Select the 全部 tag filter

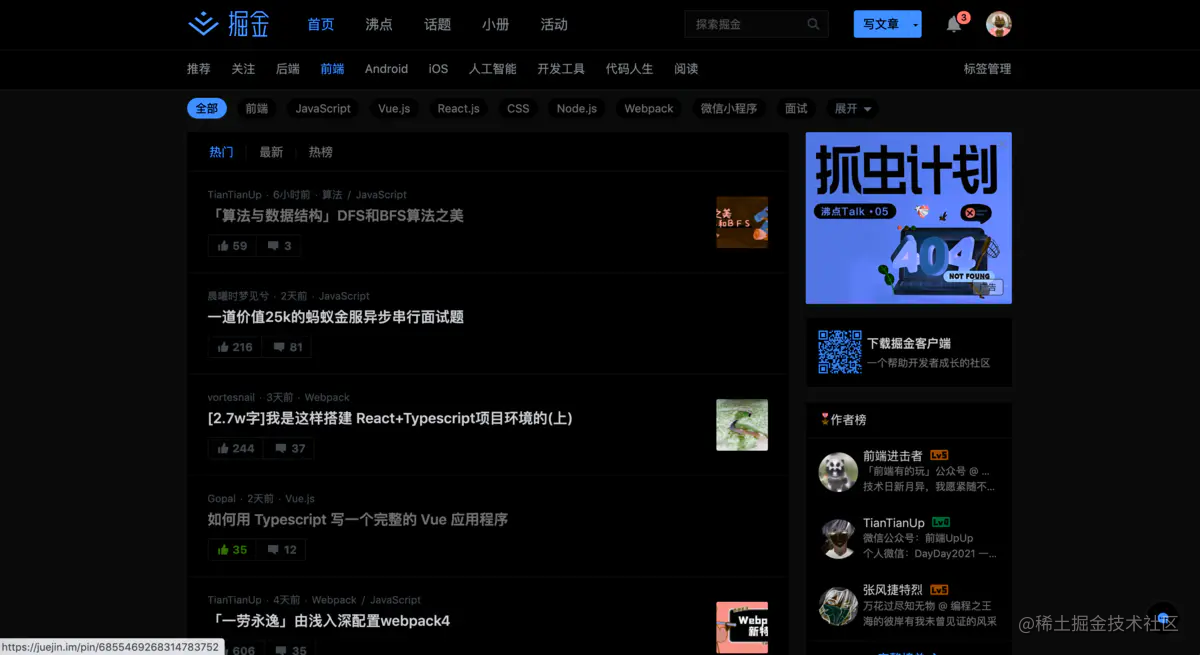207,108
